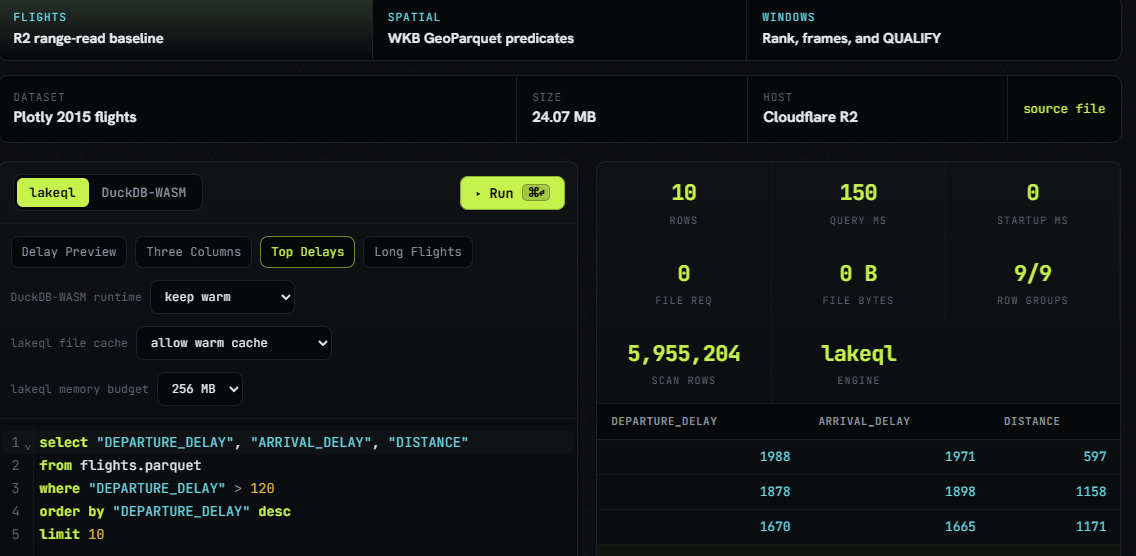
Task: Click the arrival delay cell 1971
Action: [x=960, y=457]
